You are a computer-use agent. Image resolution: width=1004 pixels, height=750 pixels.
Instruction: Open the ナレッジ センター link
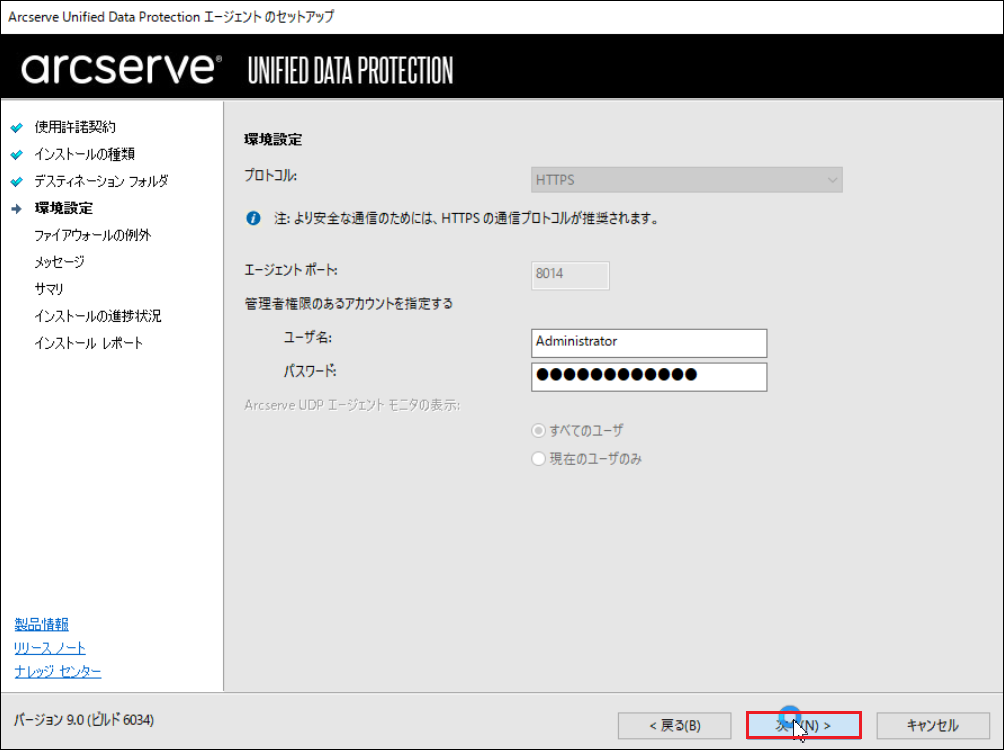click(58, 671)
